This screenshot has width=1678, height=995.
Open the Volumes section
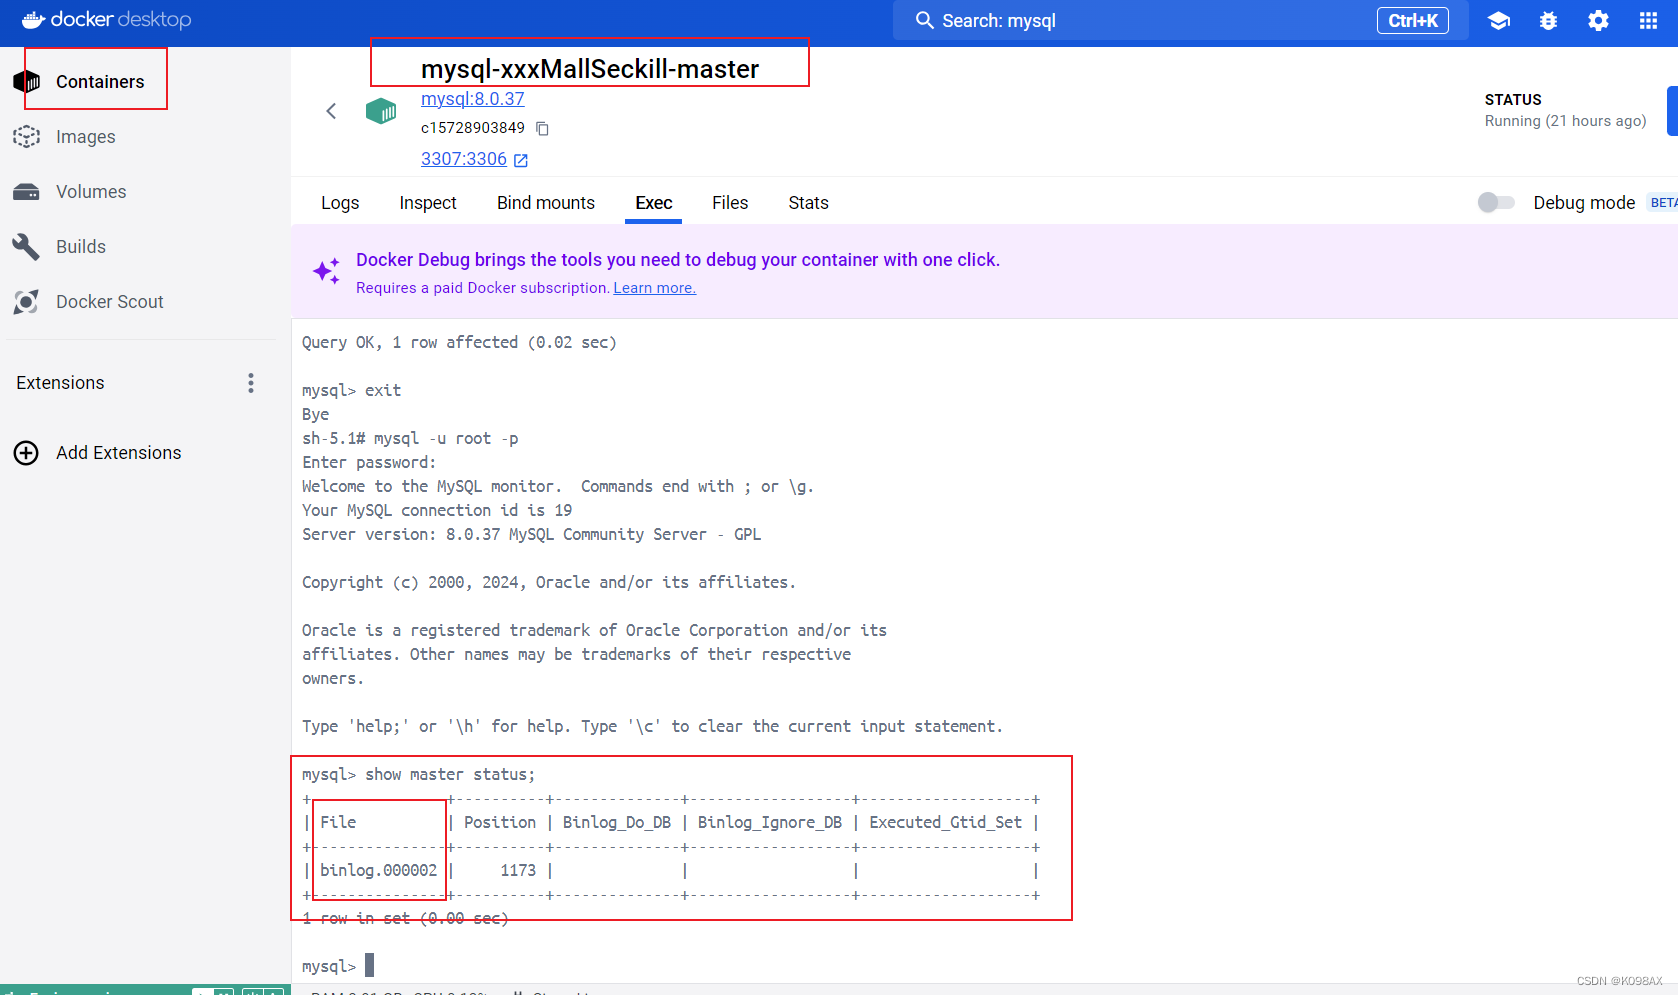pos(91,192)
